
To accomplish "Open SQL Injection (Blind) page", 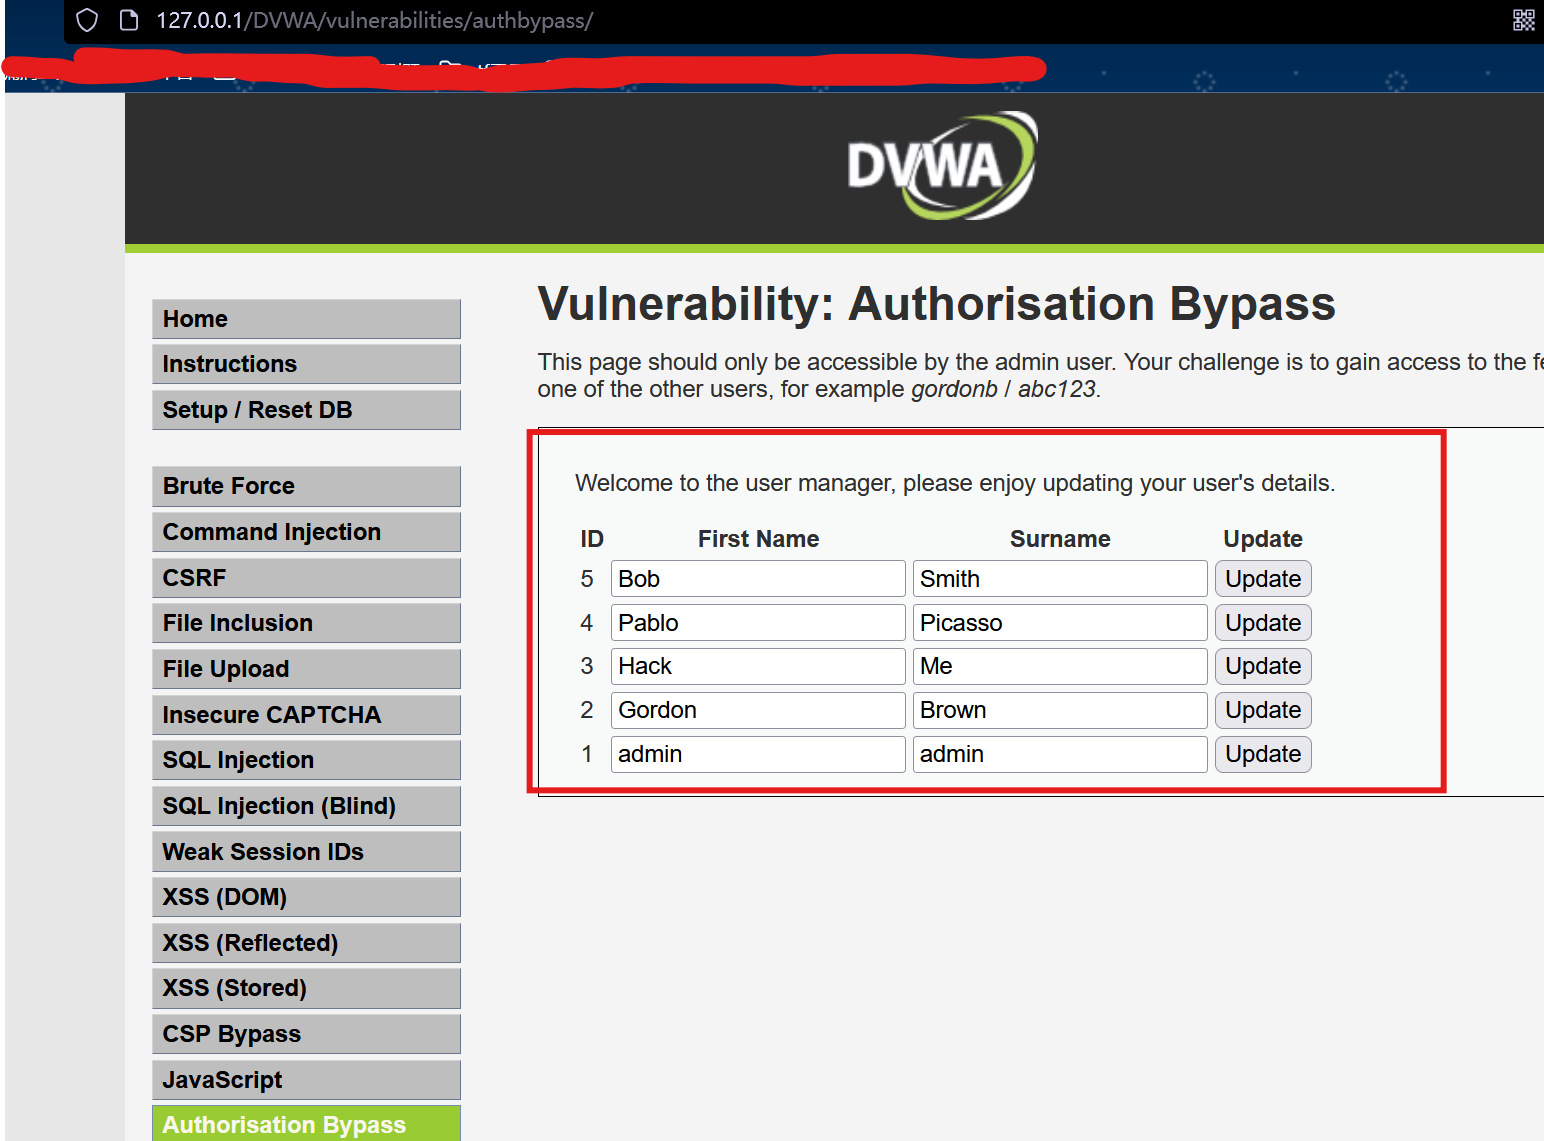I will 306,806.
